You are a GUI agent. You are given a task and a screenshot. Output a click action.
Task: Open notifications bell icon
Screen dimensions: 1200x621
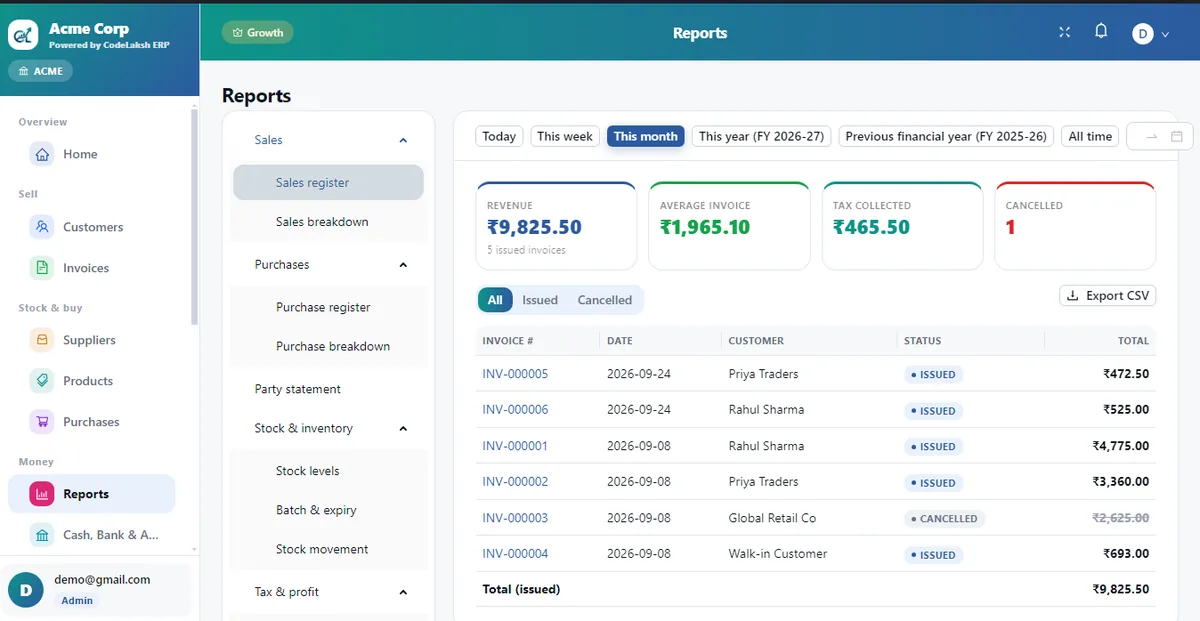[1101, 32]
